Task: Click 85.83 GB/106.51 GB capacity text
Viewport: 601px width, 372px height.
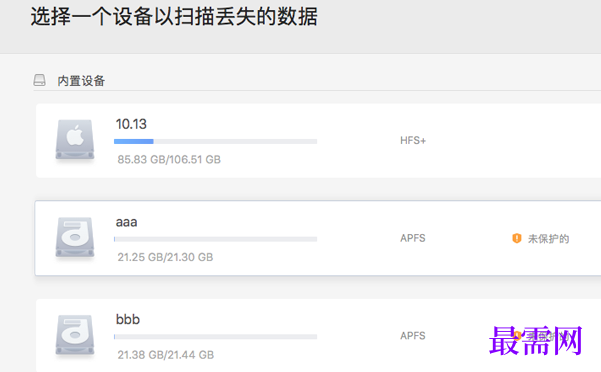Action: tap(169, 159)
